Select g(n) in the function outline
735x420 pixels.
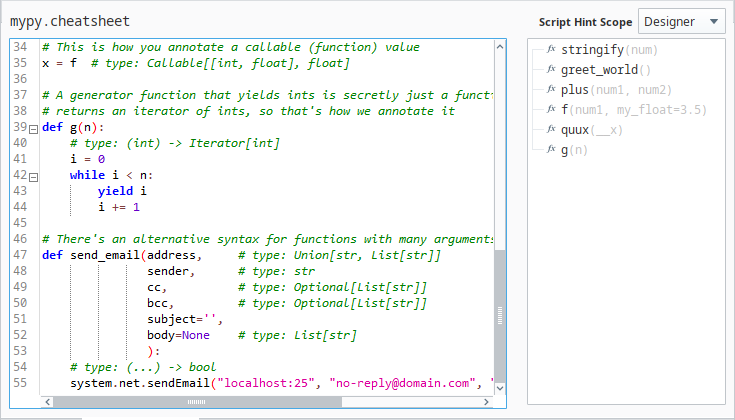pyautogui.click(x=574, y=150)
